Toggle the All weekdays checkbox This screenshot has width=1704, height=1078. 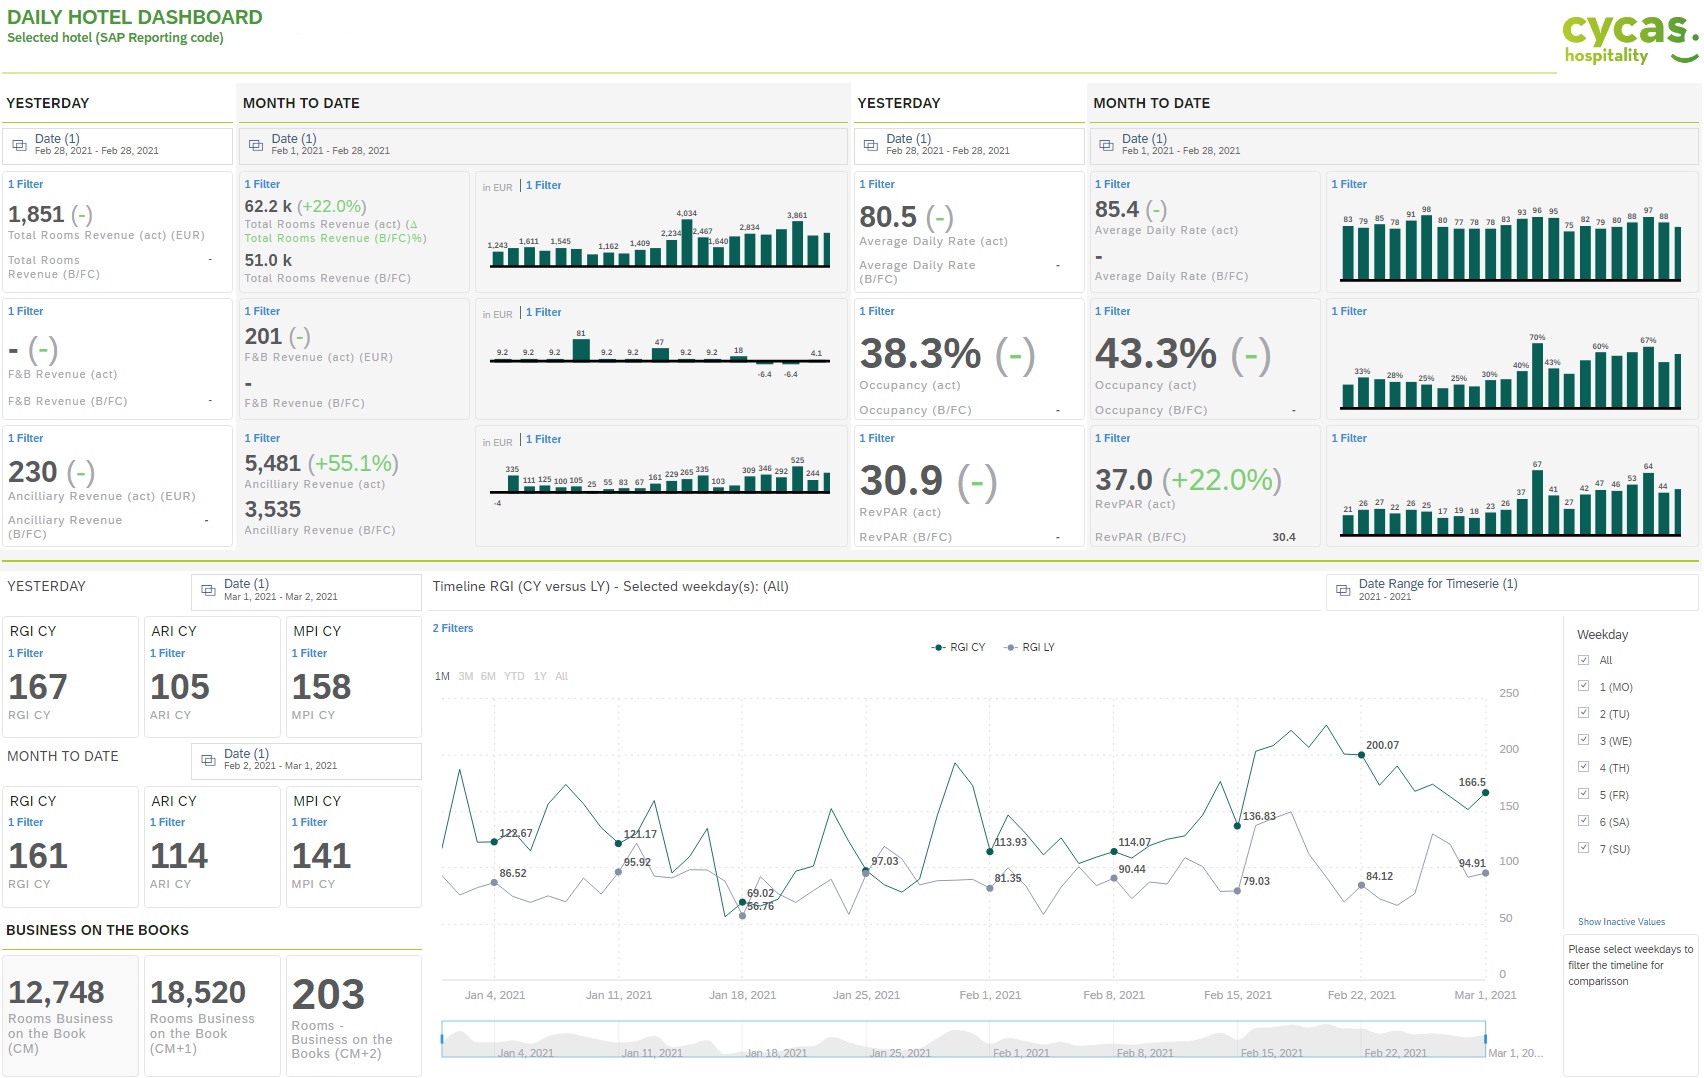click(1583, 660)
